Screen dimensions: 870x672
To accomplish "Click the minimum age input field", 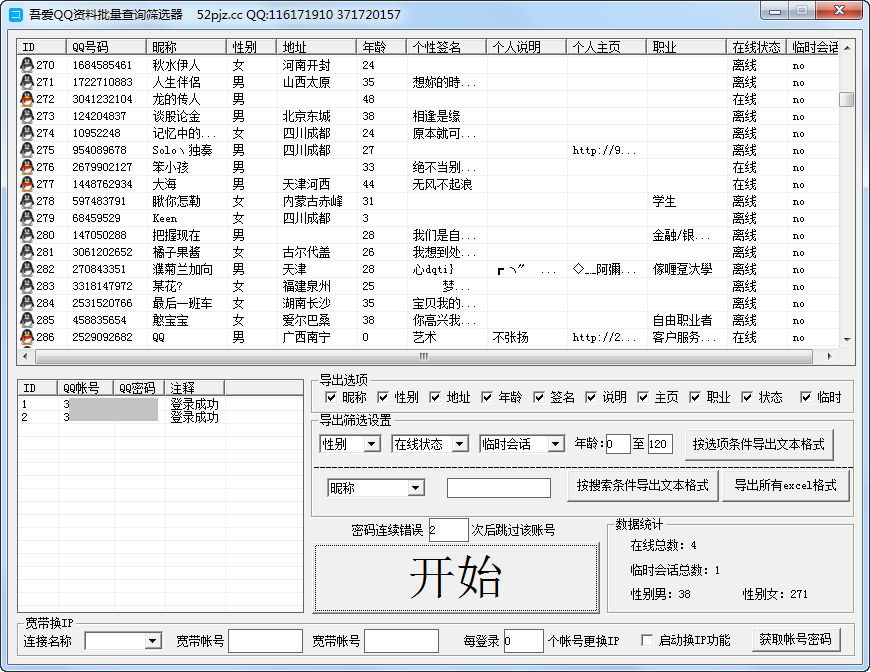I will 618,444.
